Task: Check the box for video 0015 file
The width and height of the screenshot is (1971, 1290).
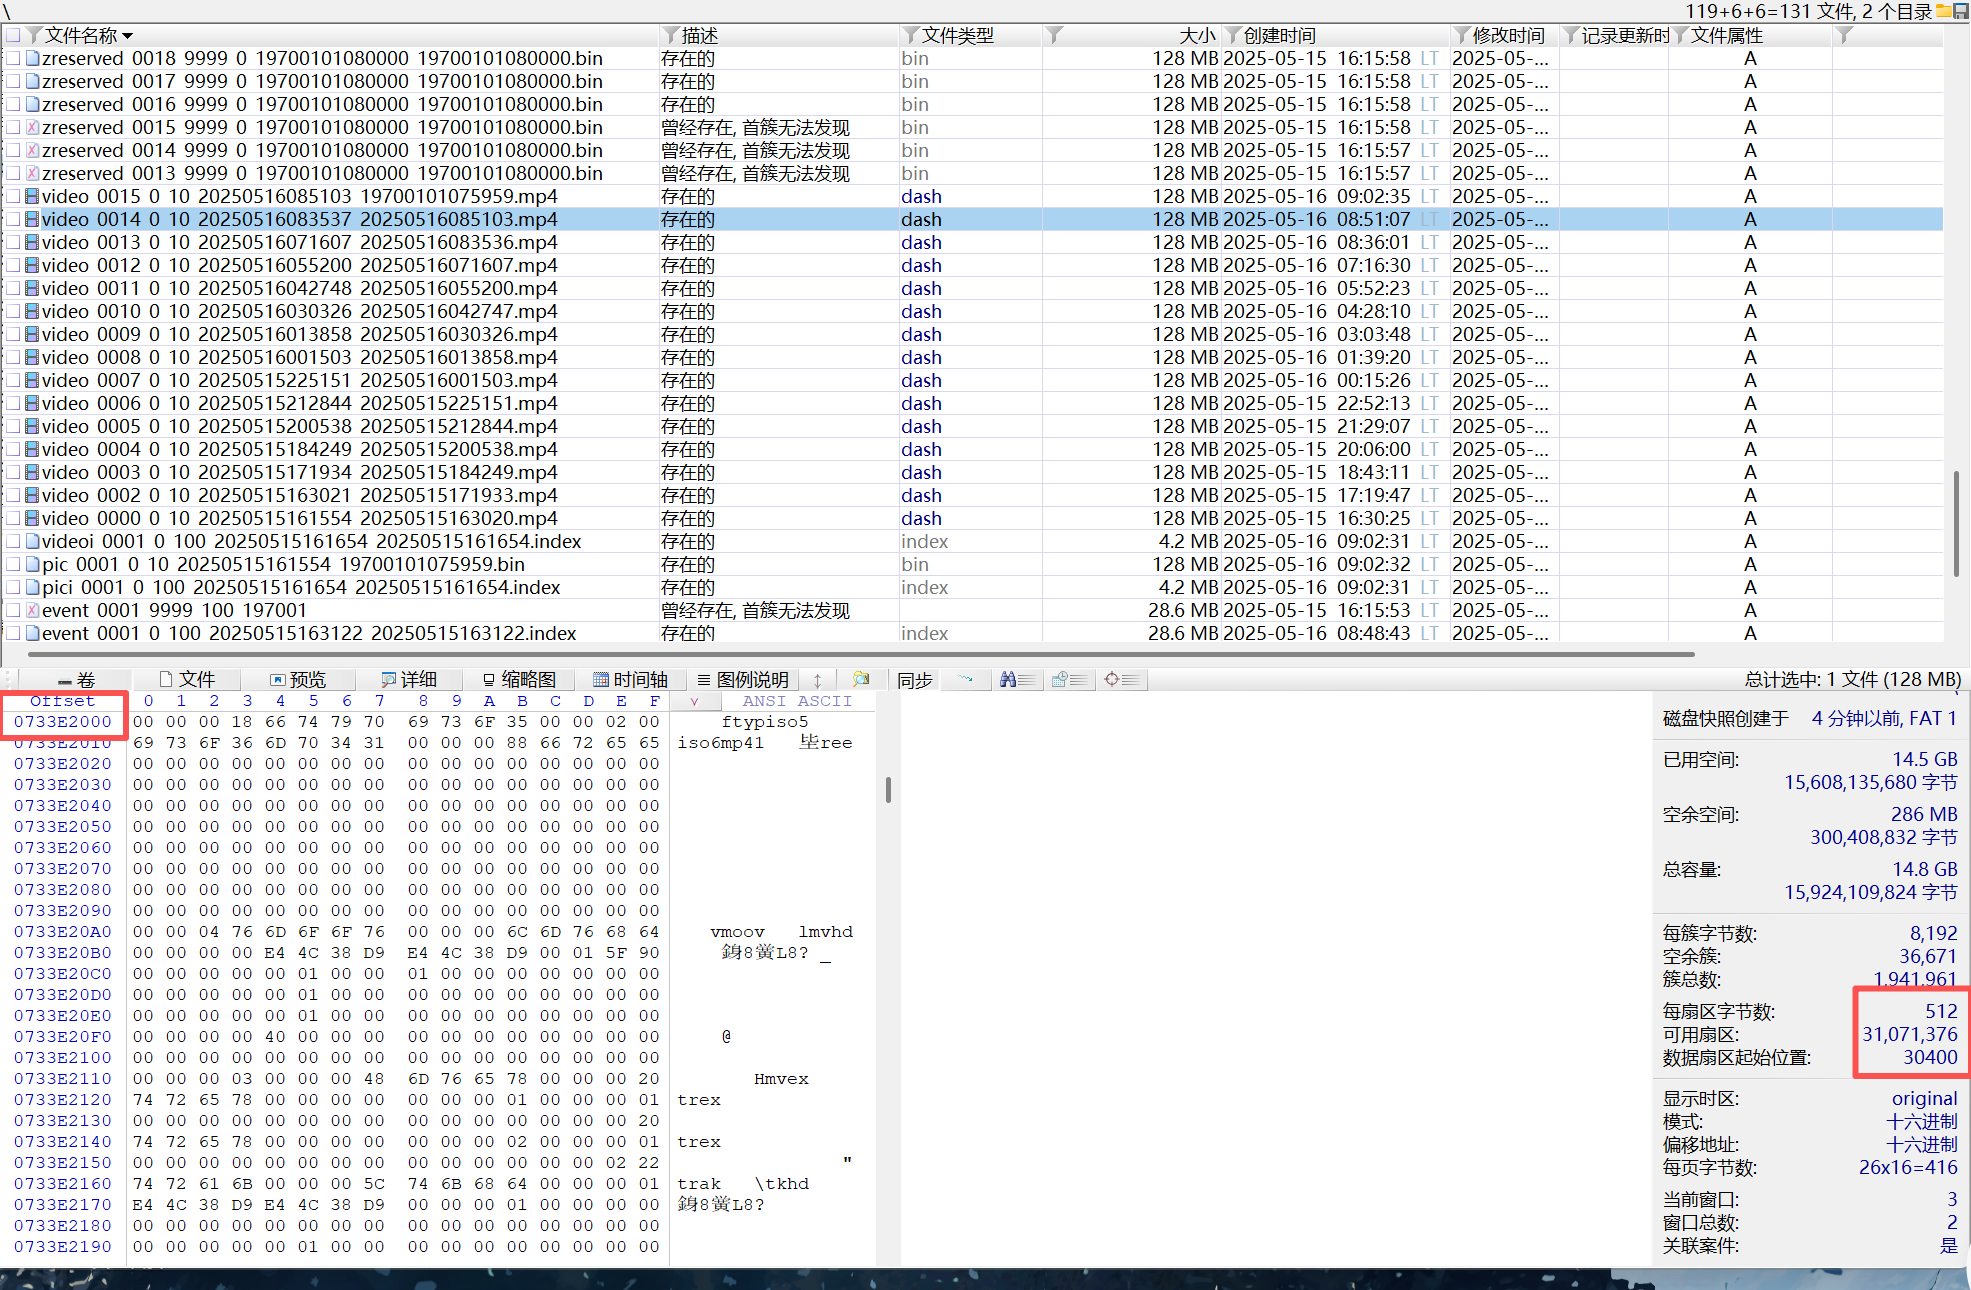Action: tap(13, 197)
